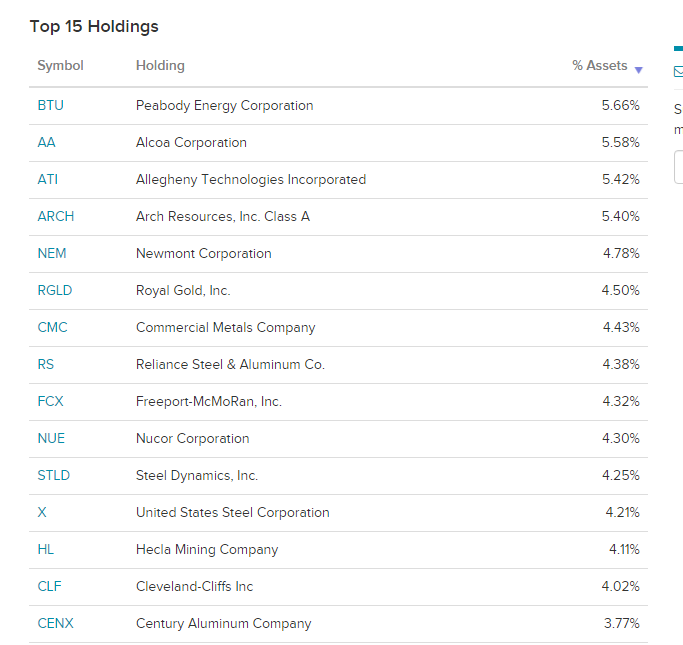Image resolution: width=683 pixels, height=645 pixels.
Task: Open the NUE ticker link
Action: (51, 439)
